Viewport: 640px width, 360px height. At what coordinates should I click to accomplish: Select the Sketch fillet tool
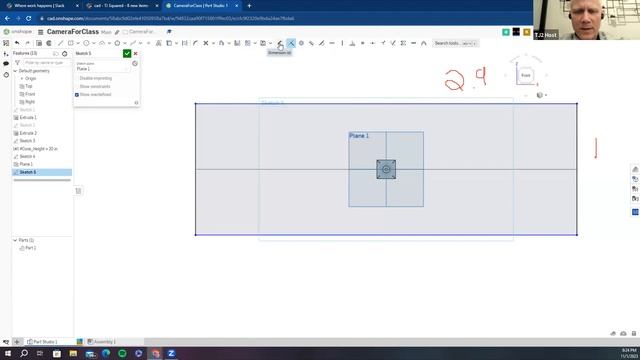[x=195, y=43]
